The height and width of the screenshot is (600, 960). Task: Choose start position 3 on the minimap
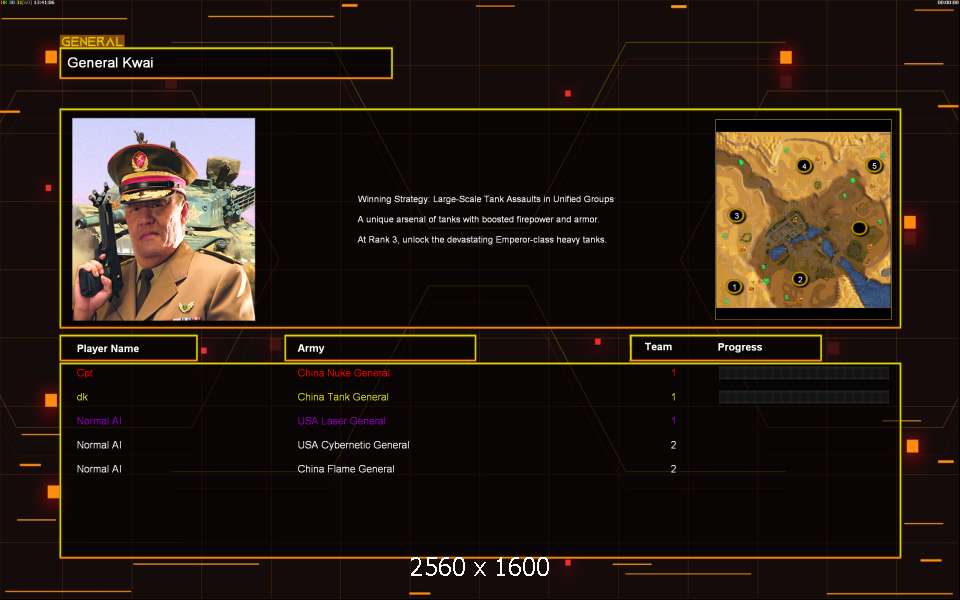pyautogui.click(x=736, y=215)
